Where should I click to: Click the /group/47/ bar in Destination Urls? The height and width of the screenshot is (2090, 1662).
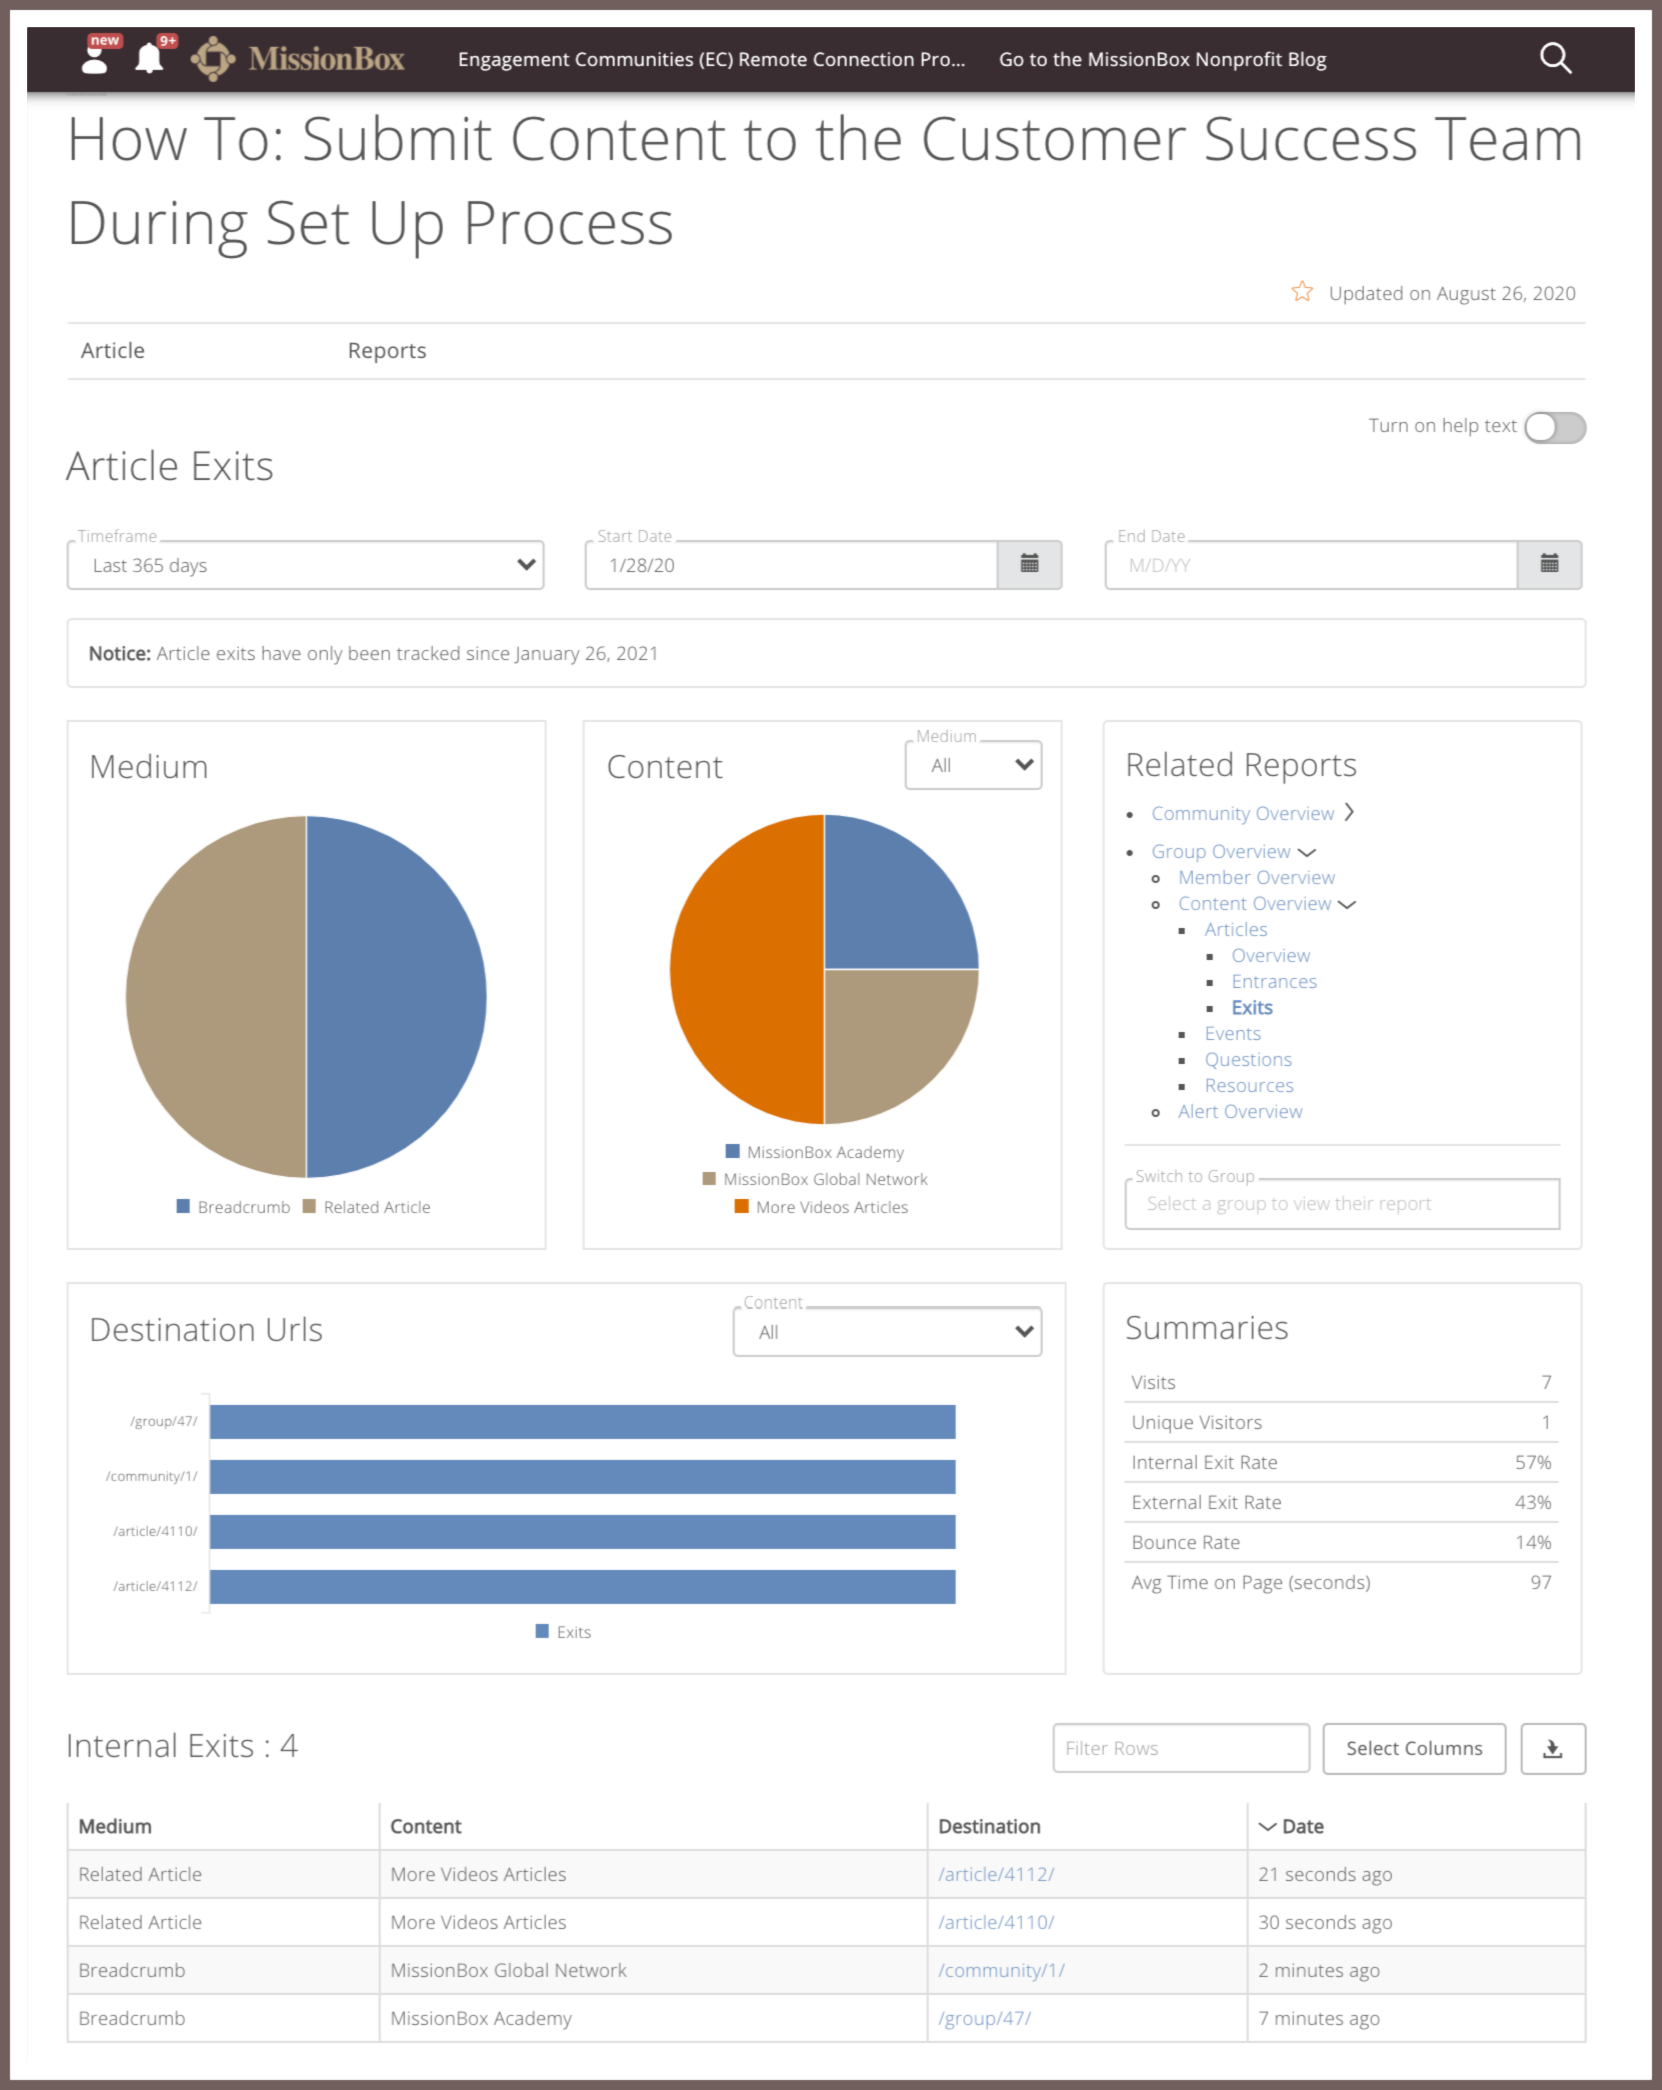click(x=582, y=1421)
